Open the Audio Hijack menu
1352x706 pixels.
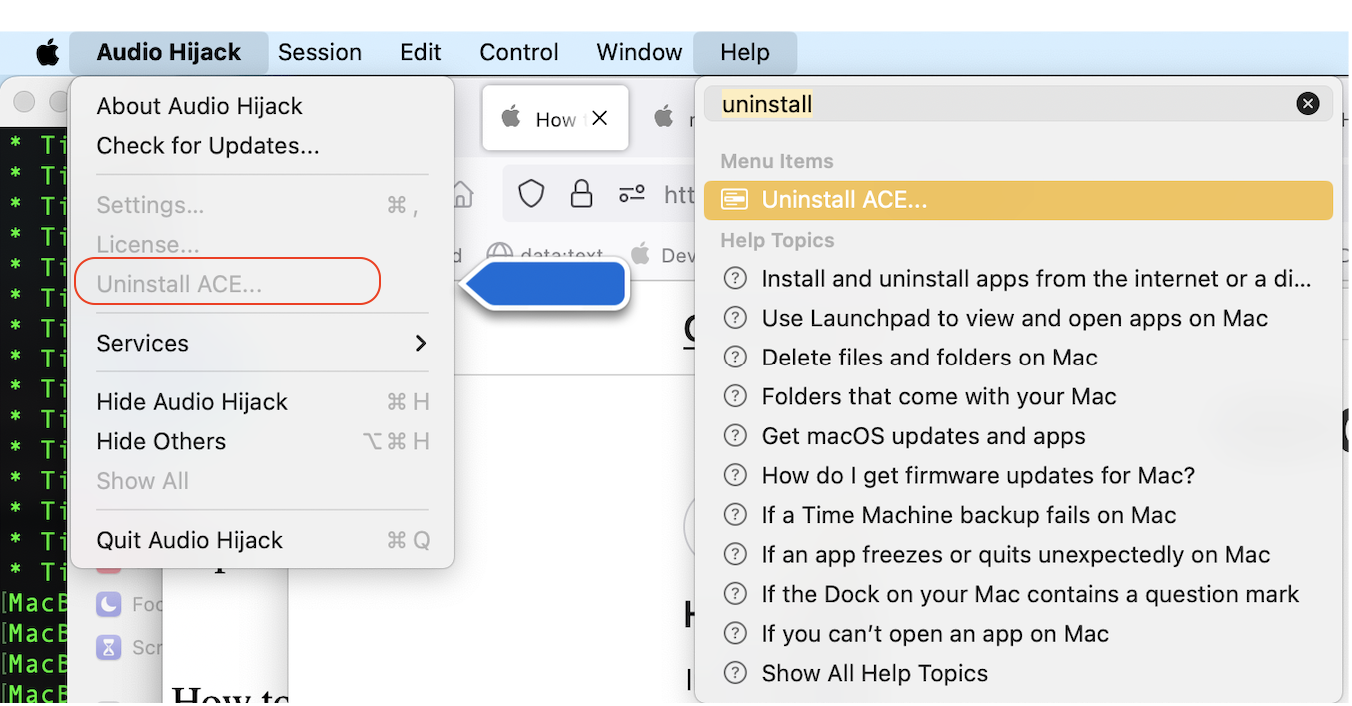click(169, 52)
